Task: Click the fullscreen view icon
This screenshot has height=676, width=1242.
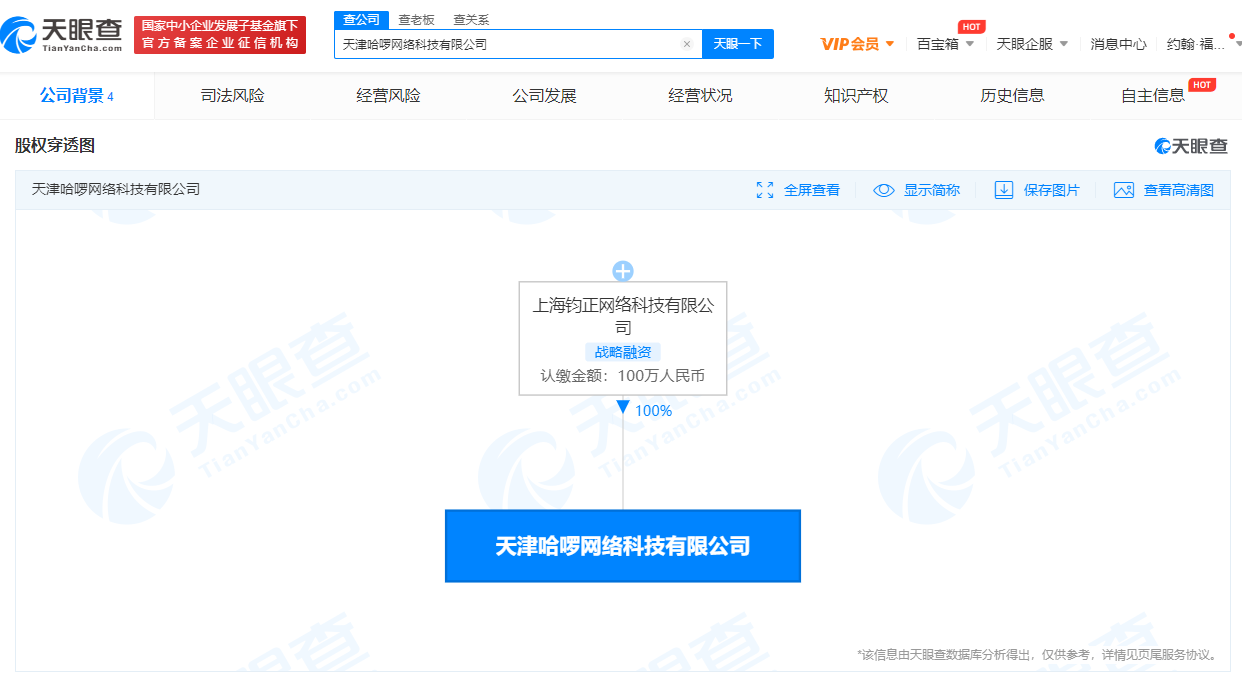Action: [x=765, y=190]
